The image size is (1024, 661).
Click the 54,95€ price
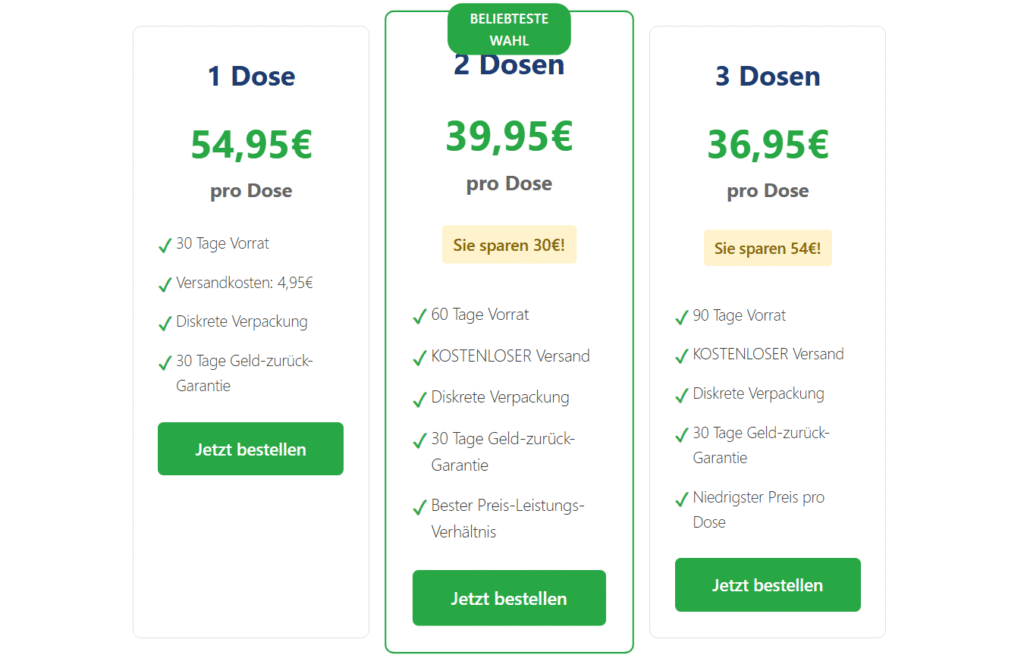click(x=251, y=145)
